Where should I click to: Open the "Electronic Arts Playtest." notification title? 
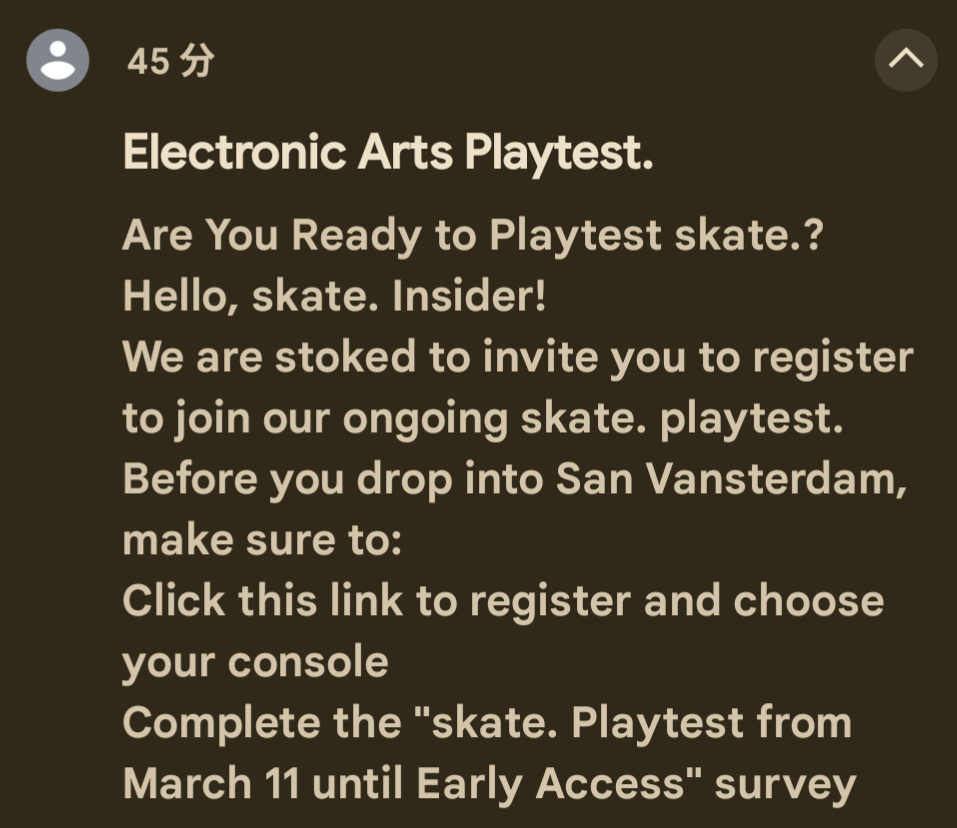coord(387,154)
